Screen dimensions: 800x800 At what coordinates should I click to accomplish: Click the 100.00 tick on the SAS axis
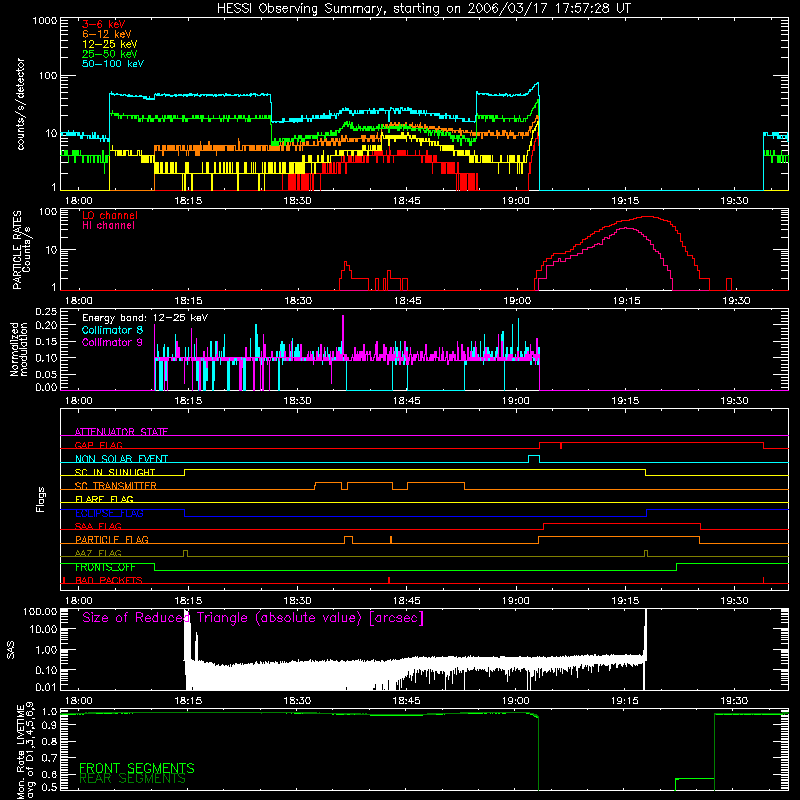(40, 611)
